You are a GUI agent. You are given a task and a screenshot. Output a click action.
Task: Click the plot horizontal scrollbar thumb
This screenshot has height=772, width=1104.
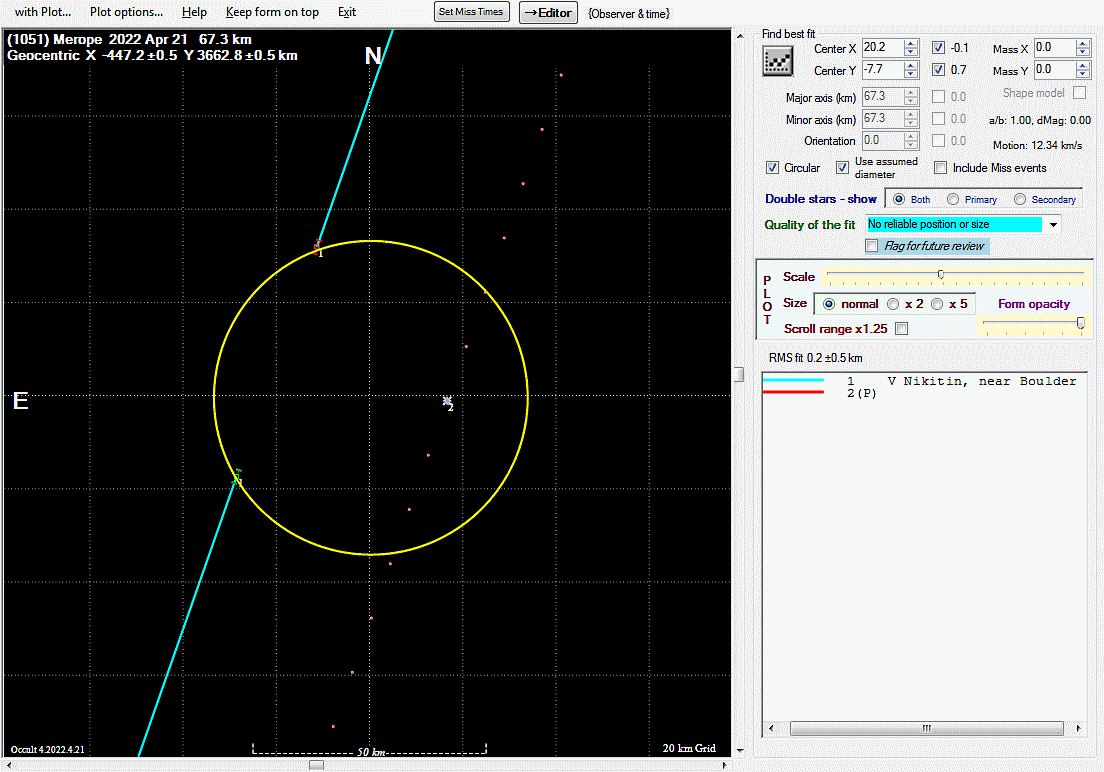click(317, 766)
